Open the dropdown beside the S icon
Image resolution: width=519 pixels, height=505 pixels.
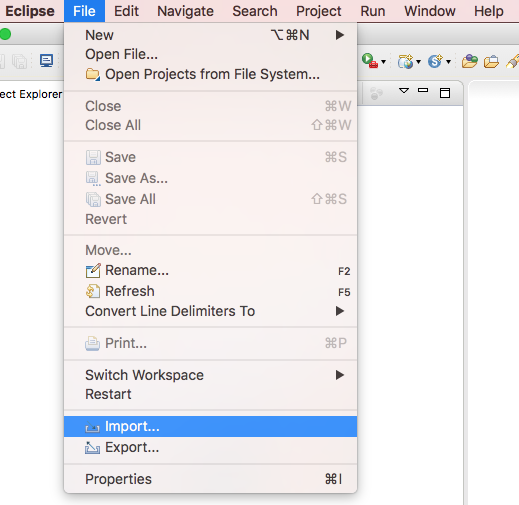449,62
